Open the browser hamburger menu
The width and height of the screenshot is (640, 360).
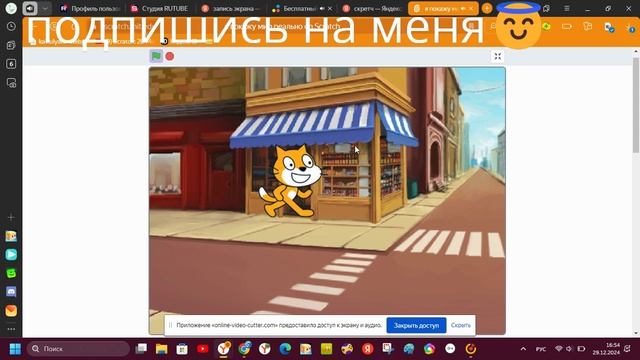[x=567, y=9]
